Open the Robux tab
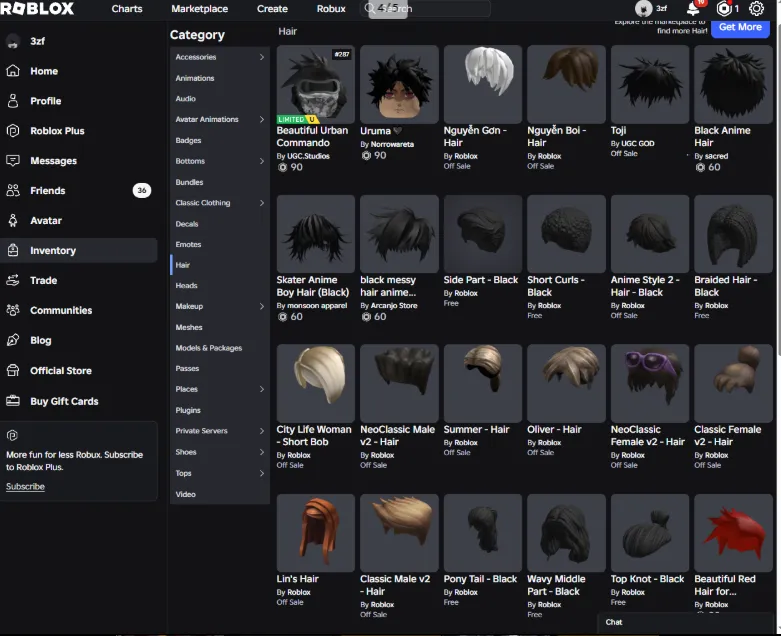 pyautogui.click(x=331, y=8)
